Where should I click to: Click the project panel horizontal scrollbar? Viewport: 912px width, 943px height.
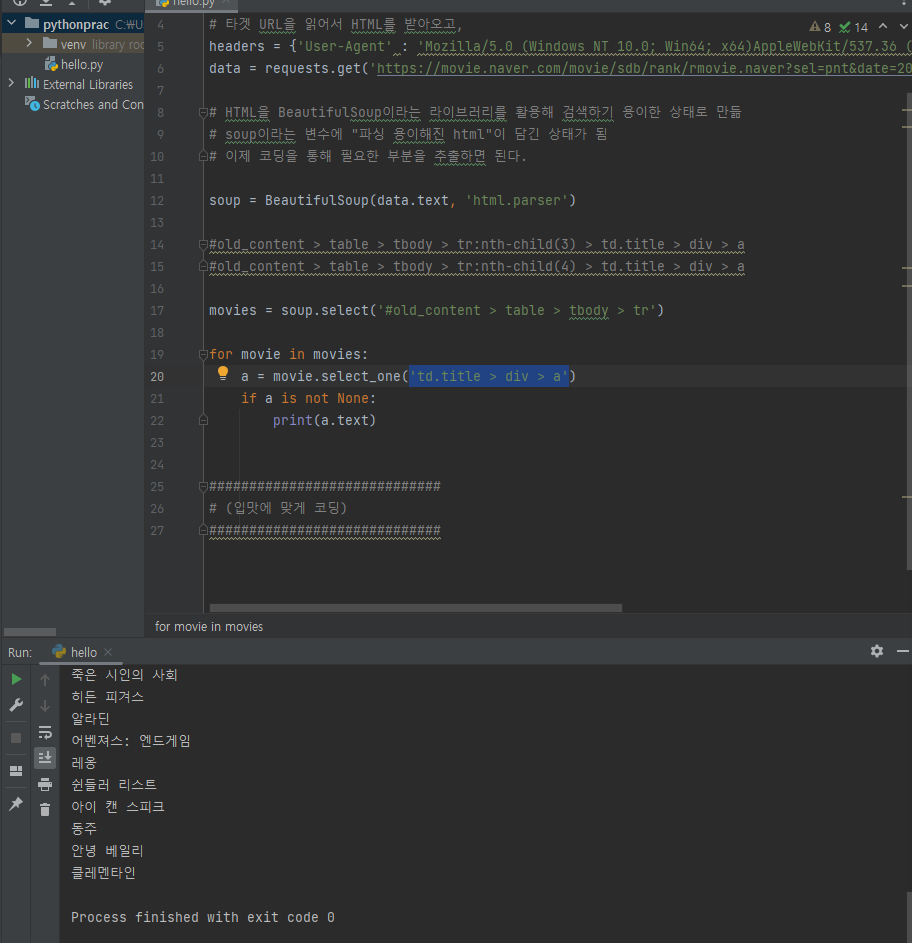pos(29,632)
